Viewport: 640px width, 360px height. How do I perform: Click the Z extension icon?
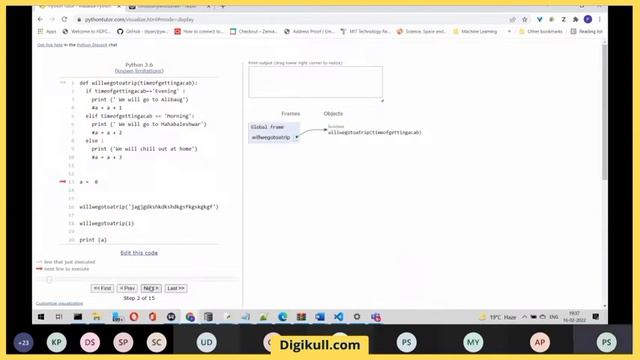(564, 19)
